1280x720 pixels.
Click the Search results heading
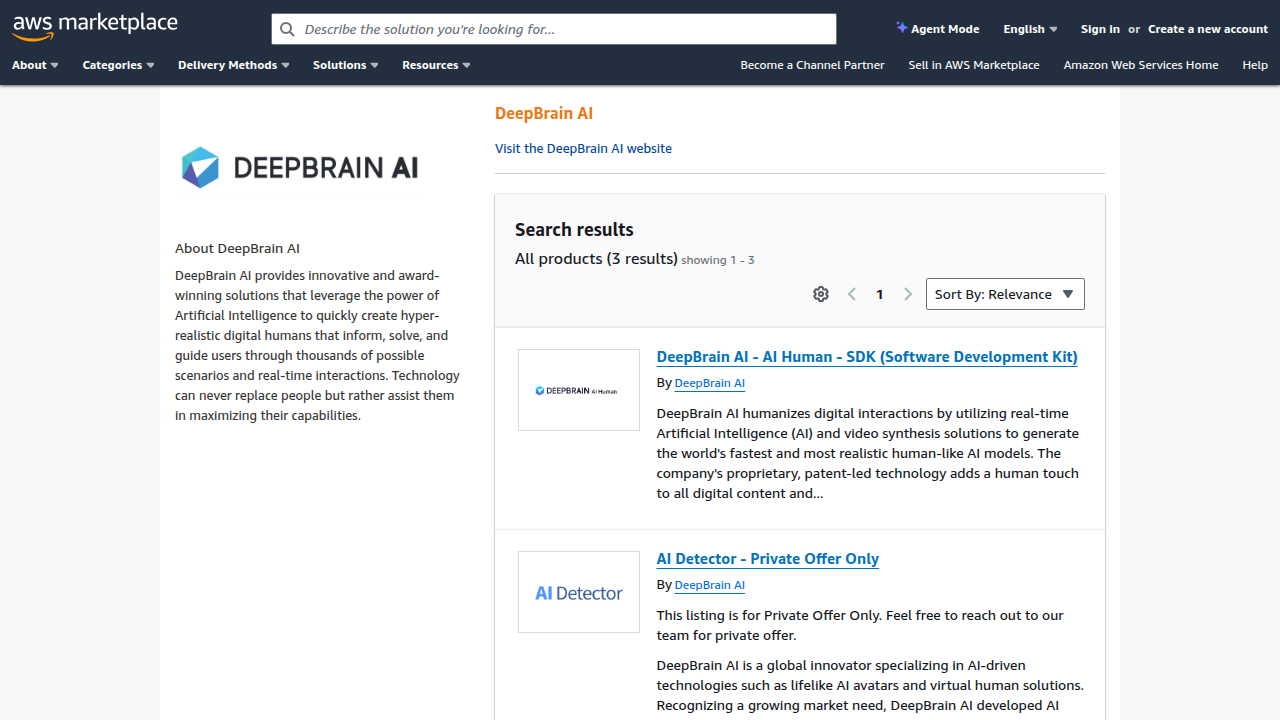(x=574, y=229)
